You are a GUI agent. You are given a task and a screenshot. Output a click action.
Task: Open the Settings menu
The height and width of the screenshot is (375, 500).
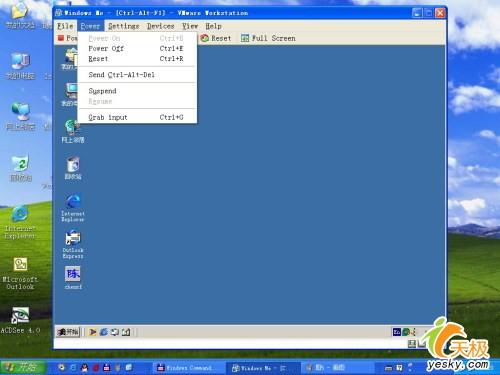(x=124, y=26)
